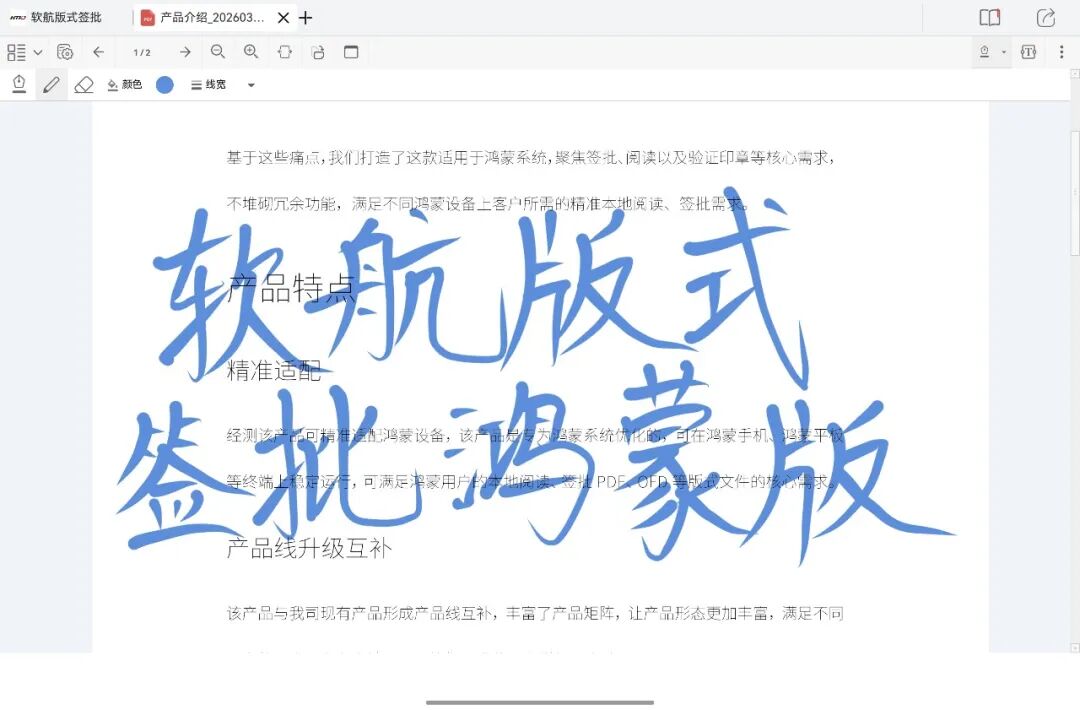The height and width of the screenshot is (710, 1080).
Task: Open the seal dropdown arrow on the right
Action: tap(1003, 52)
